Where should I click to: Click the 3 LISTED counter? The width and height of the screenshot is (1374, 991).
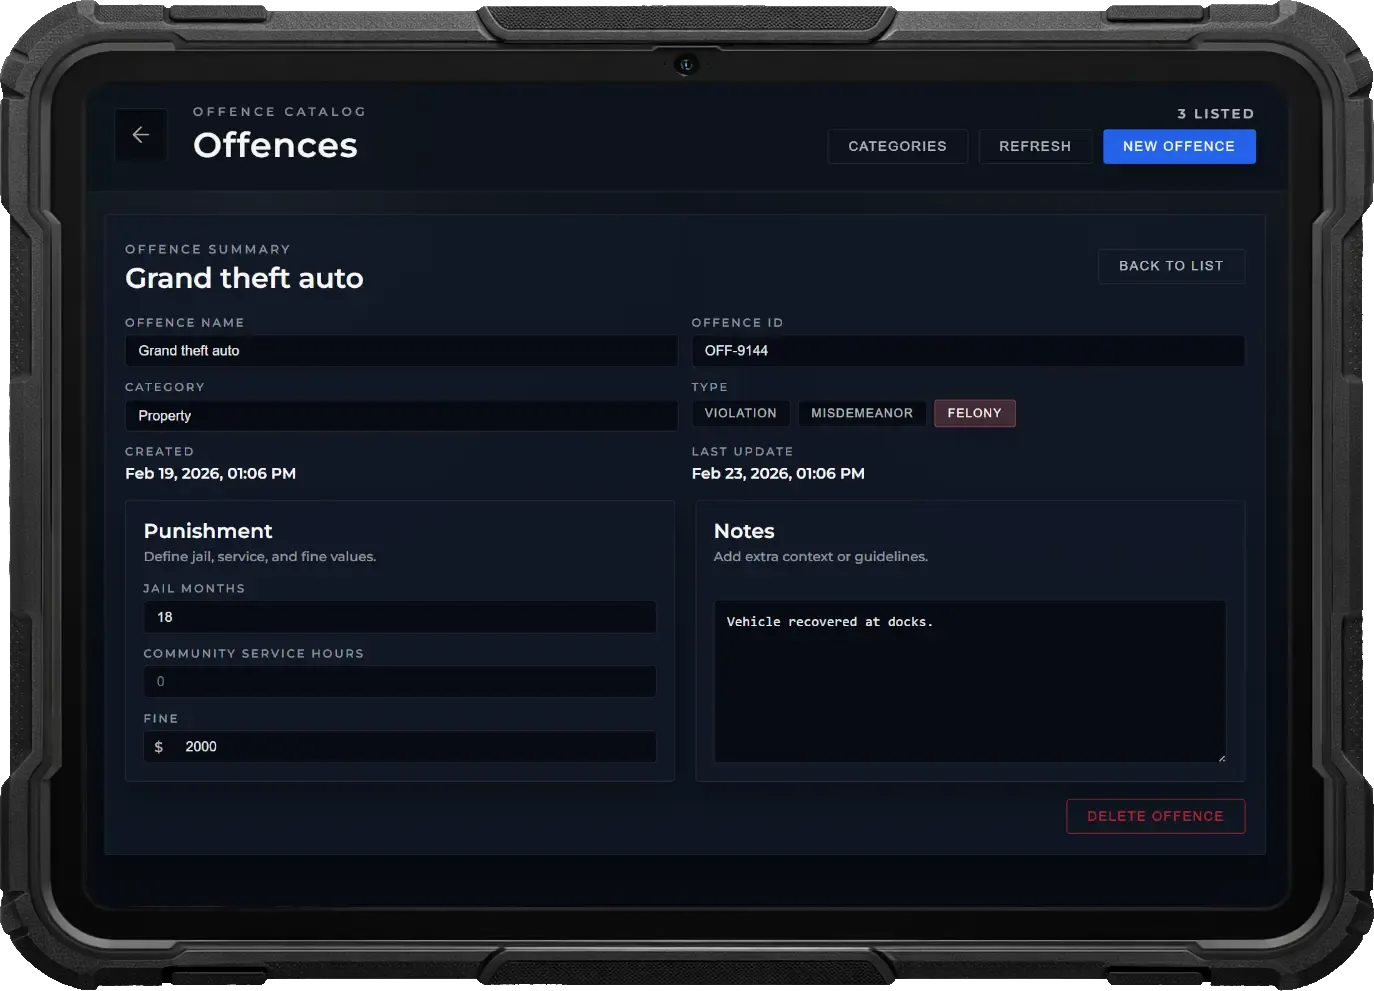[1216, 114]
